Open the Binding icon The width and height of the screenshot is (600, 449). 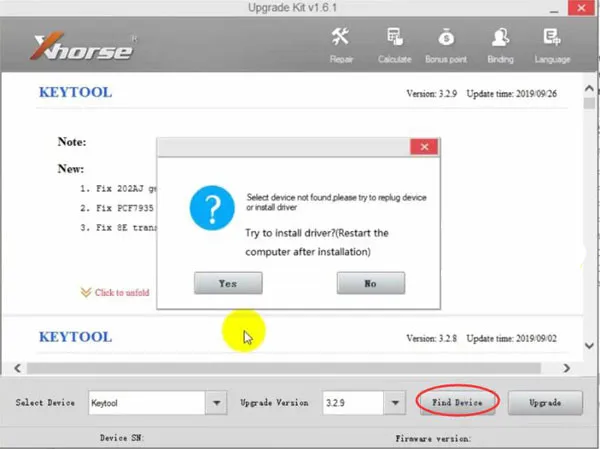(500, 45)
